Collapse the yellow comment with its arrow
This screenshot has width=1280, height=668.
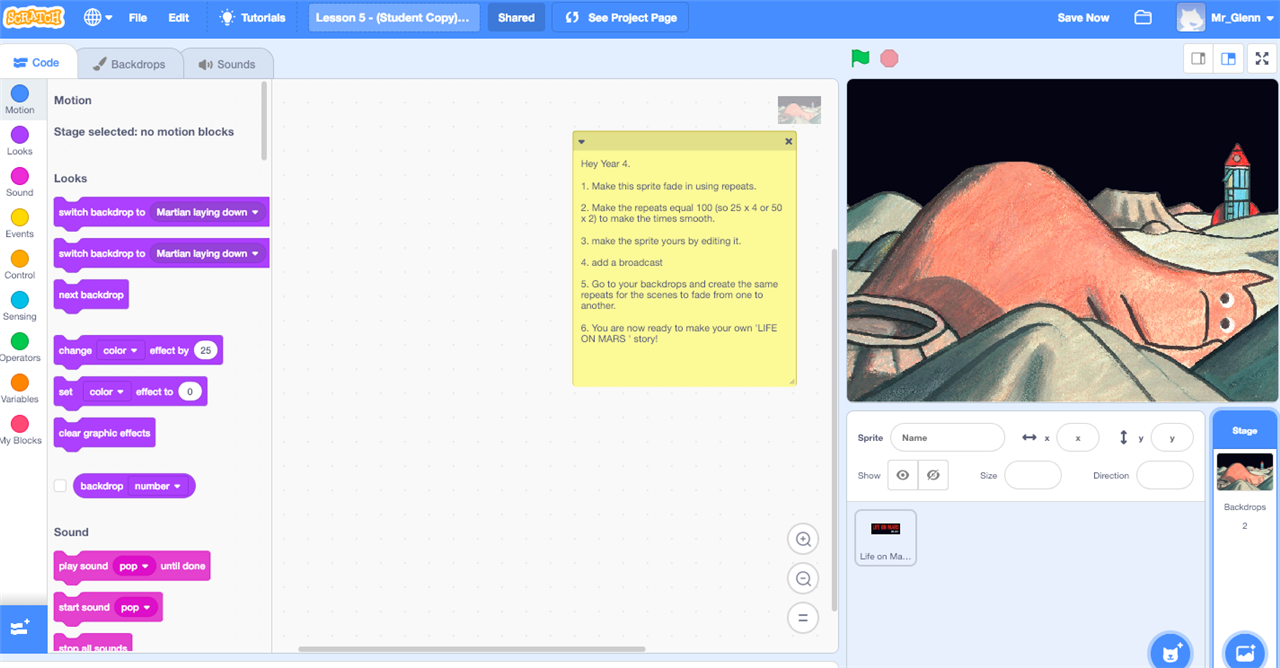581,142
